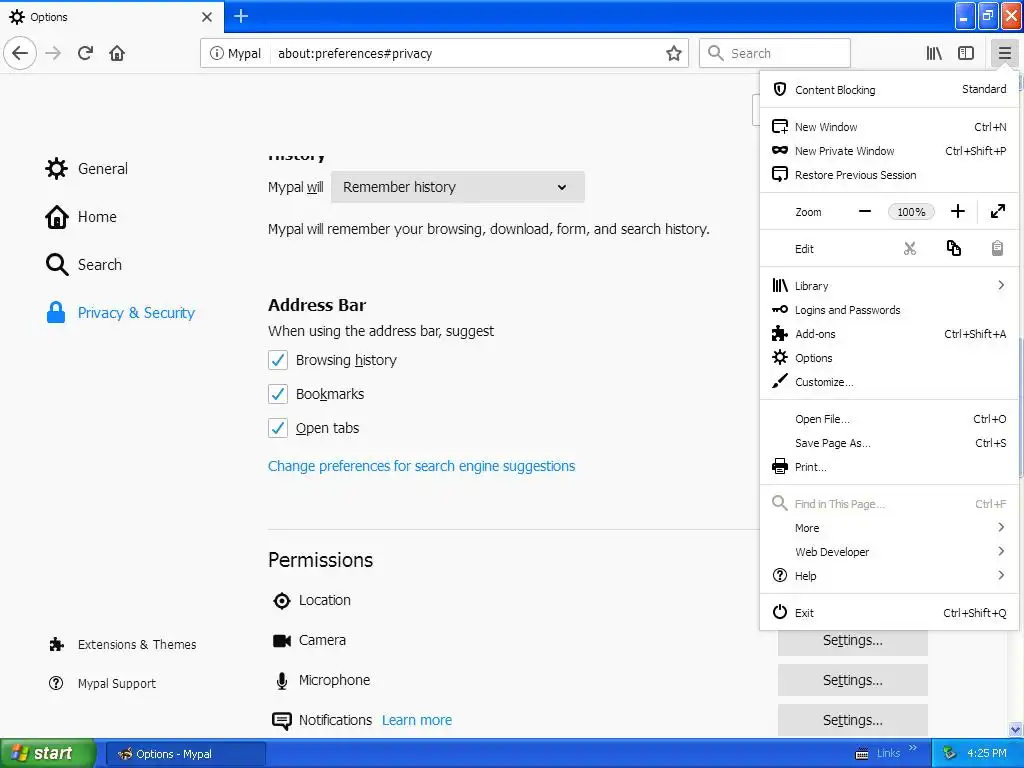
Task: Open Add-ons from menu
Action: [889, 334]
